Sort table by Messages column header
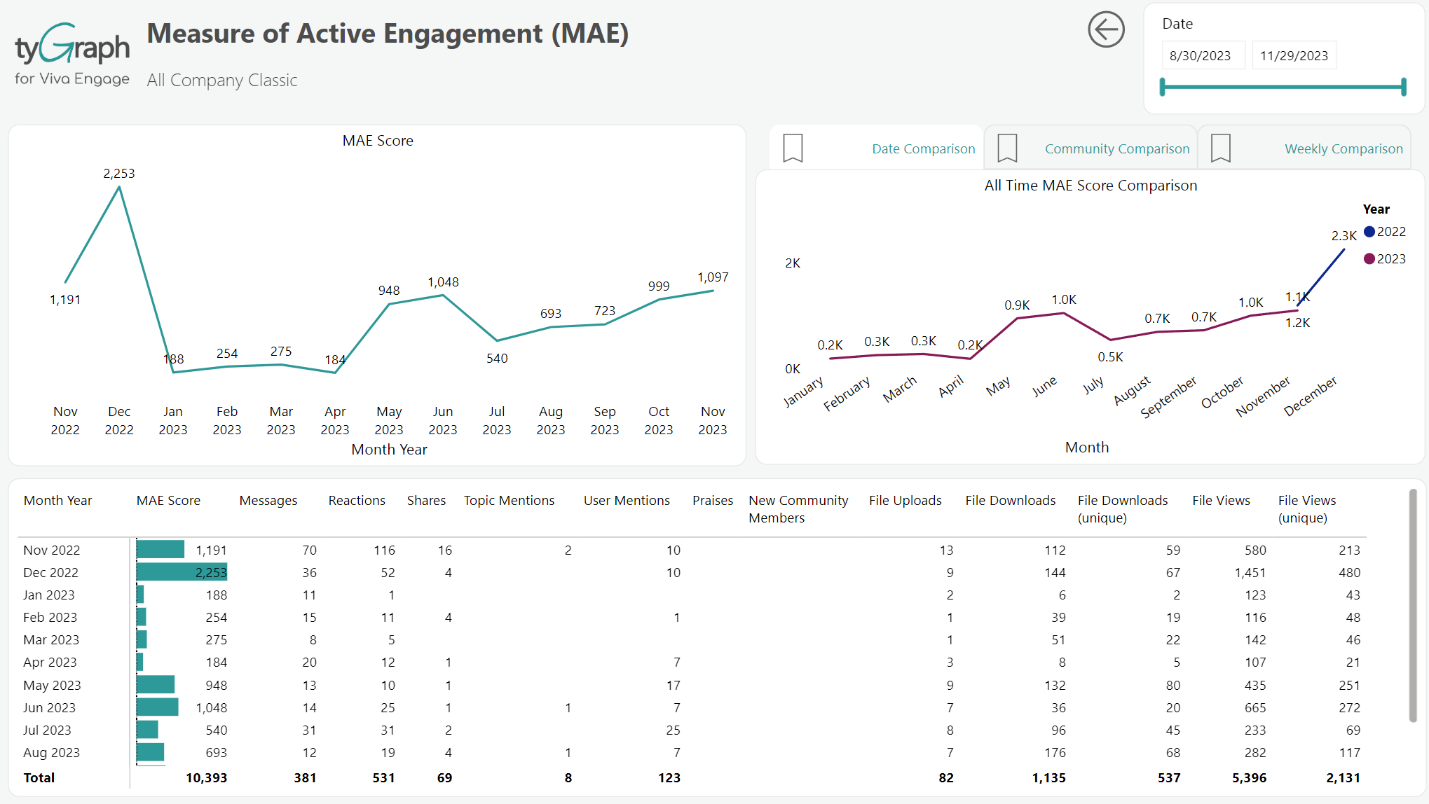1429x804 pixels. point(268,501)
